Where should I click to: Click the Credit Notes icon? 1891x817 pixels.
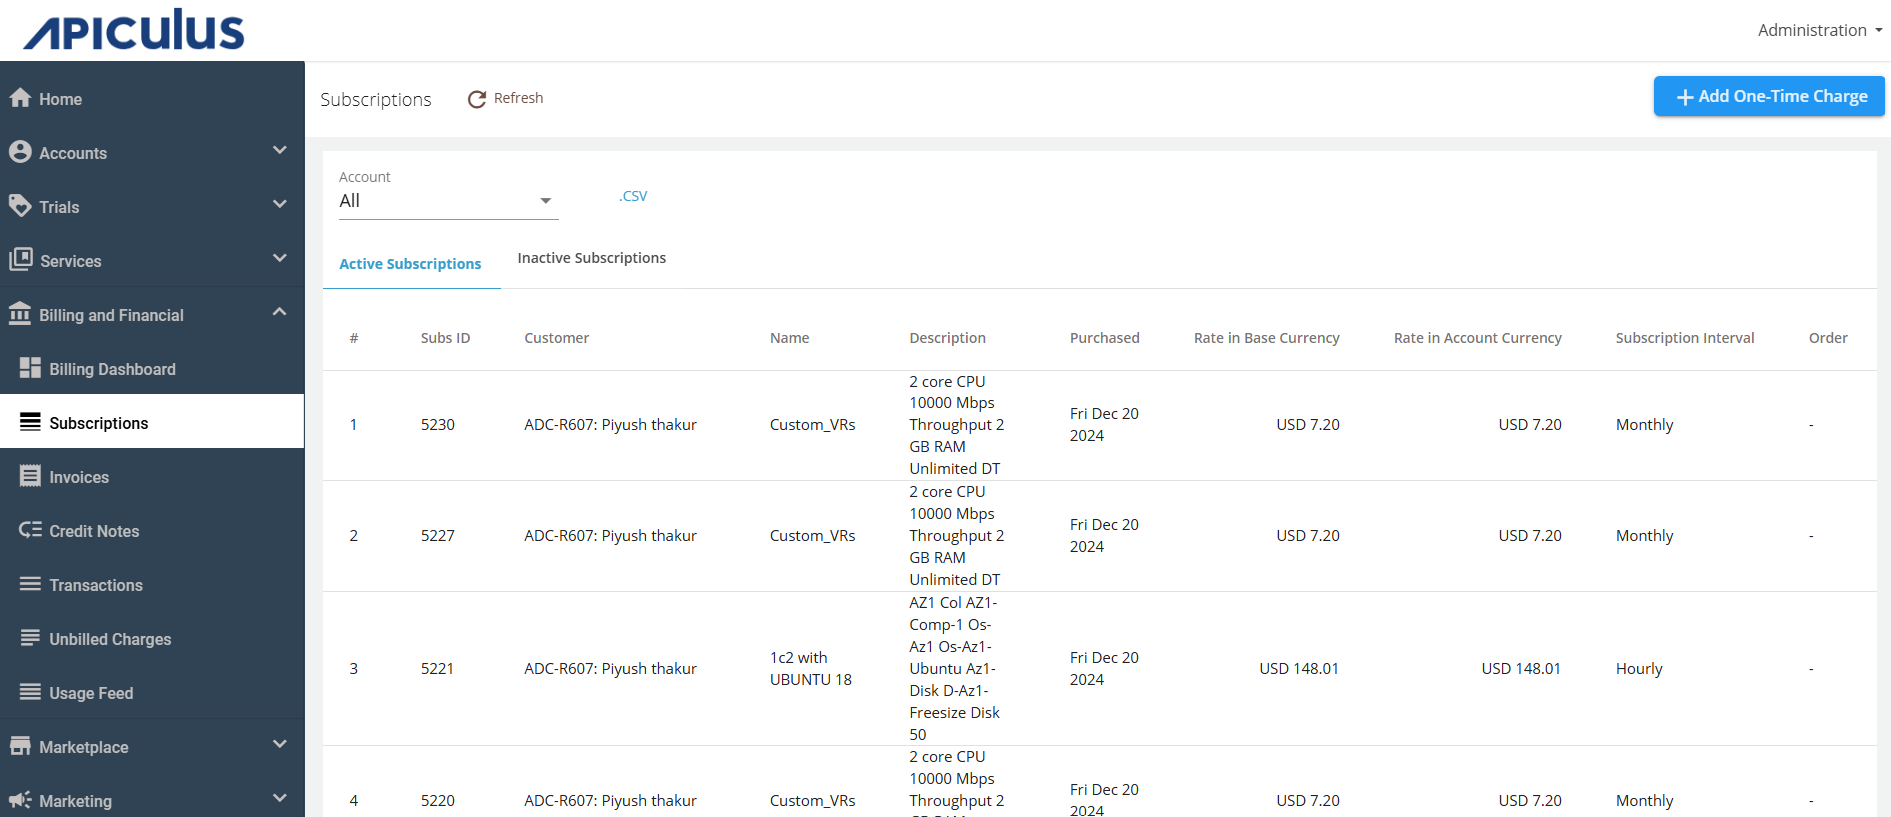coord(30,530)
